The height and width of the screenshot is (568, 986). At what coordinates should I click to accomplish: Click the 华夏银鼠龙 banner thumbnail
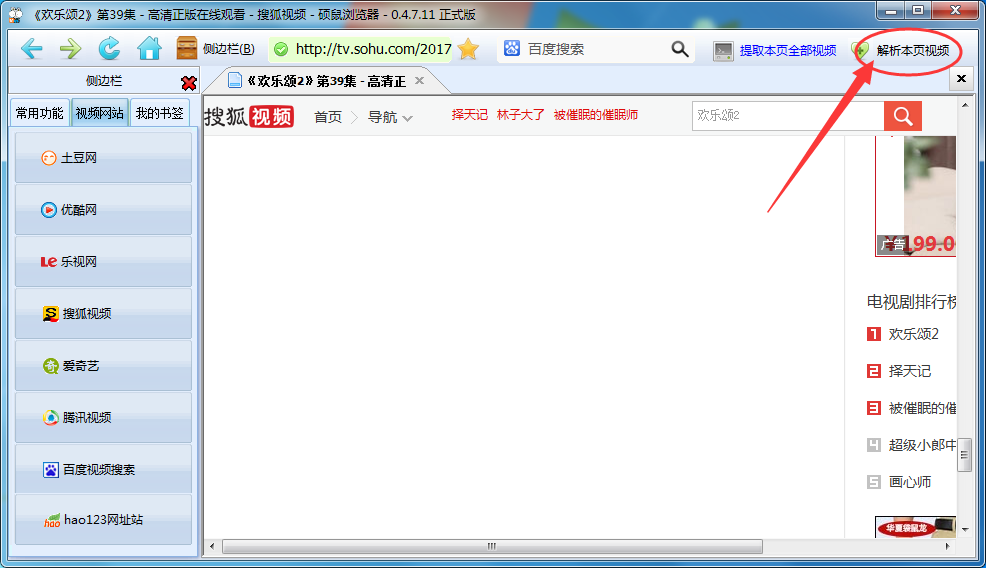pyautogui.click(x=916, y=527)
